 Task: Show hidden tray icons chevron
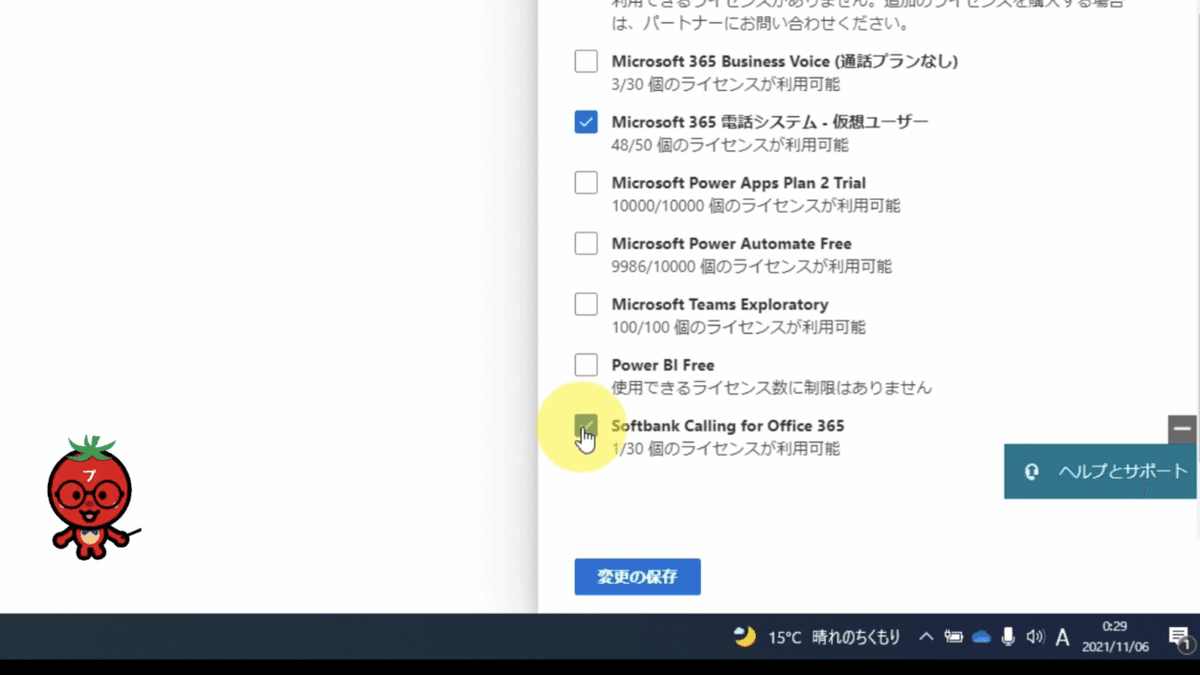[x=926, y=636]
